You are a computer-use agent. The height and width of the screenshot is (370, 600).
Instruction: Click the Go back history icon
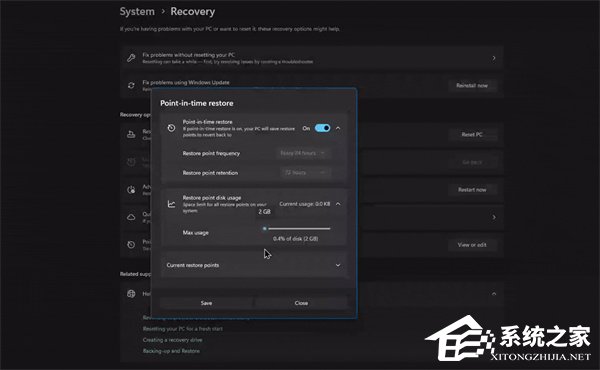pyautogui.click(x=131, y=162)
